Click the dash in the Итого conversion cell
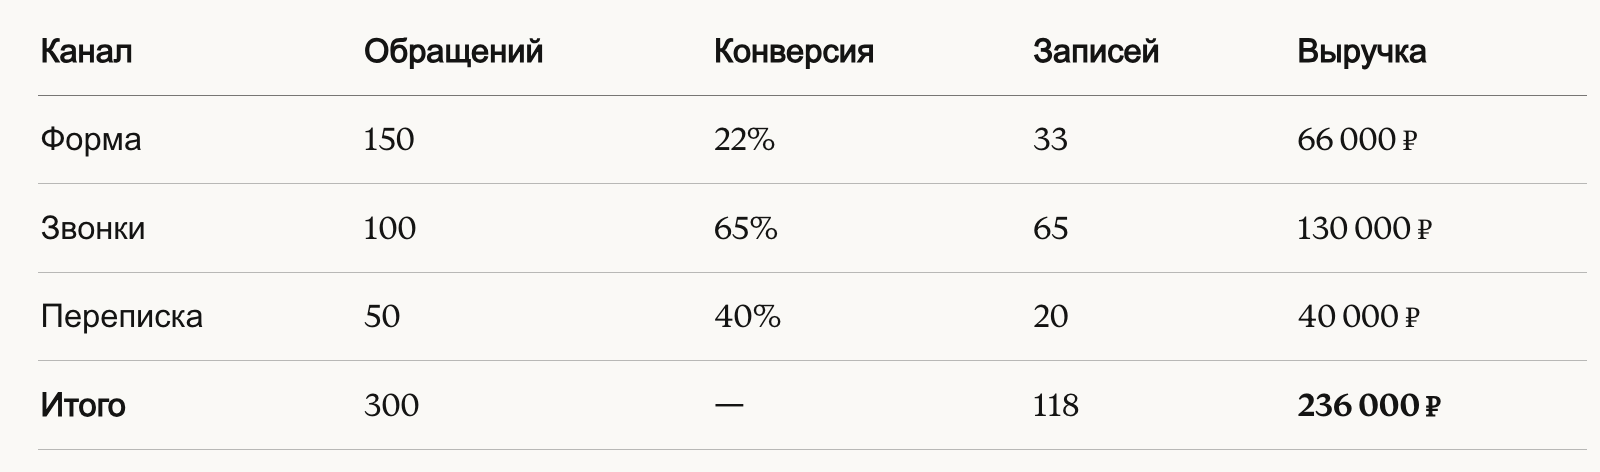1600x472 pixels. coord(729,405)
